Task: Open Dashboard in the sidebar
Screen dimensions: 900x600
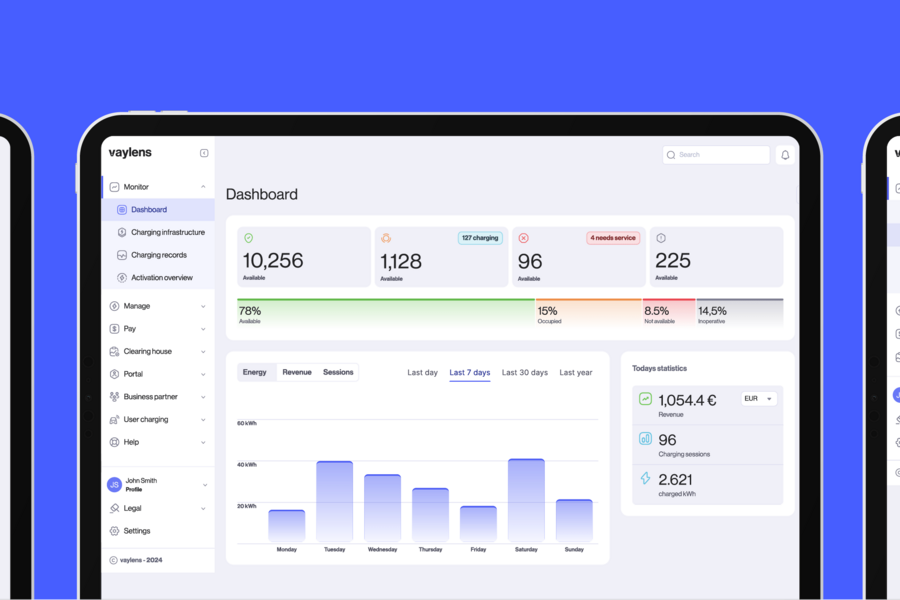Action: pyautogui.click(x=158, y=210)
